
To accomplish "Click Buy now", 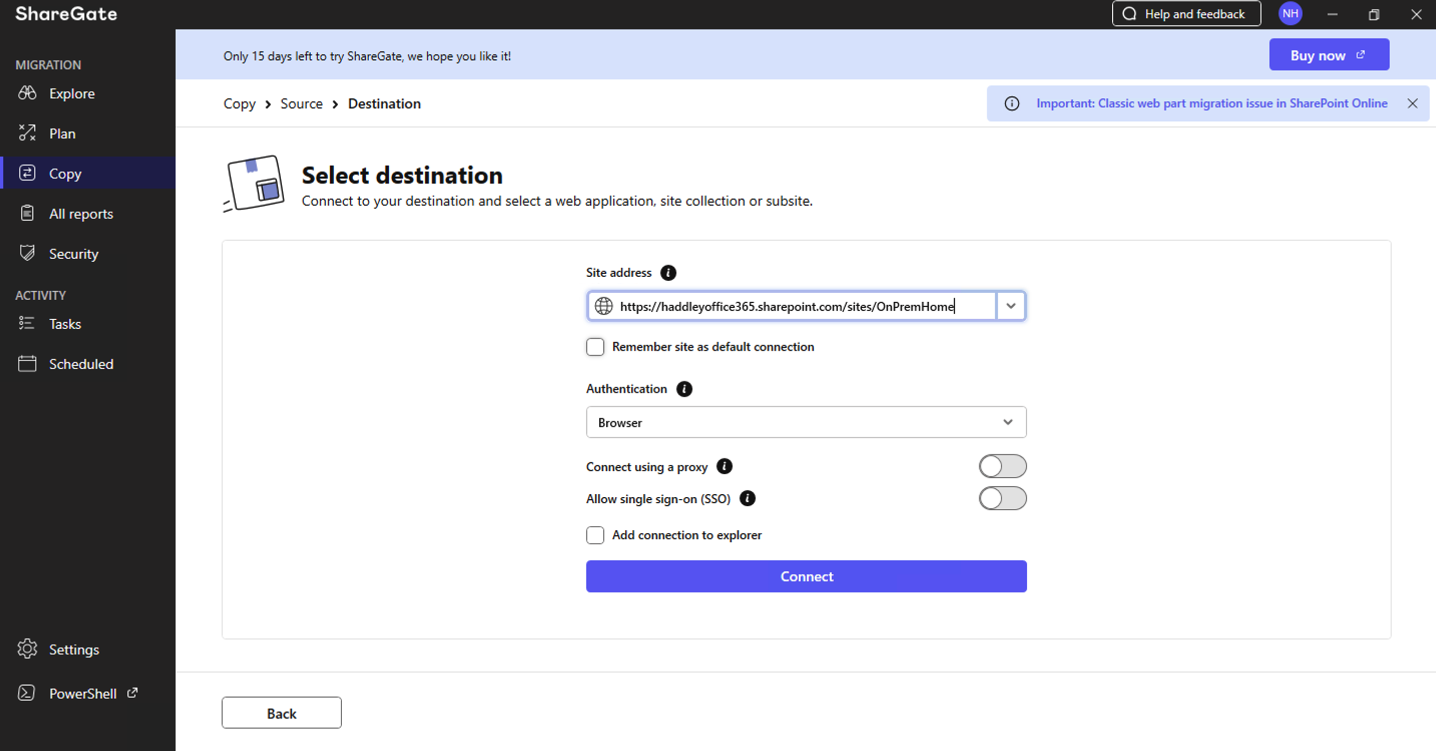I will [x=1329, y=55].
